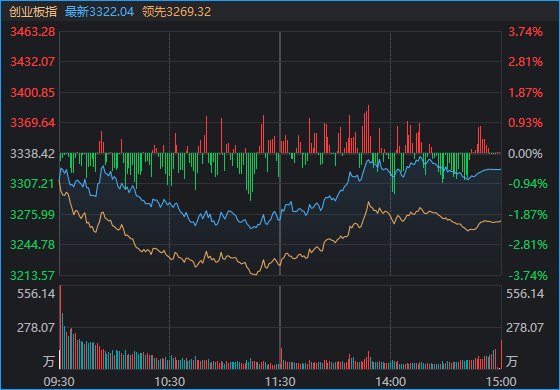
Task: Click the 3369.64 price axis label
Action: 33,123
